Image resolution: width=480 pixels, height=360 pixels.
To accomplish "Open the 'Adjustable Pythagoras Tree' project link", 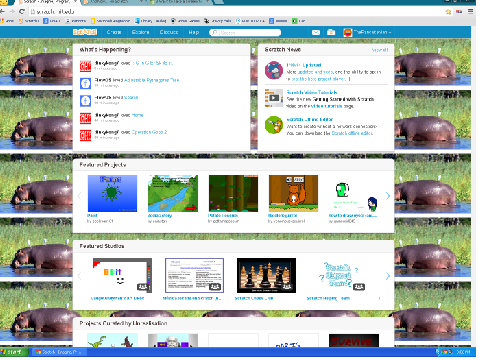I will pyautogui.click(x=152, y=80).
